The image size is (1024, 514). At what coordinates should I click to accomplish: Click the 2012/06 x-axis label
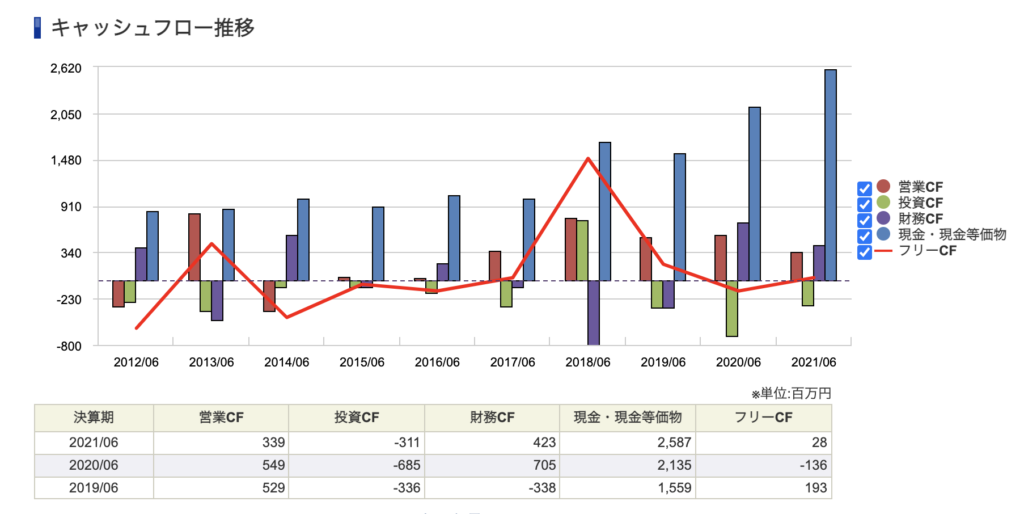click(136, 362)
